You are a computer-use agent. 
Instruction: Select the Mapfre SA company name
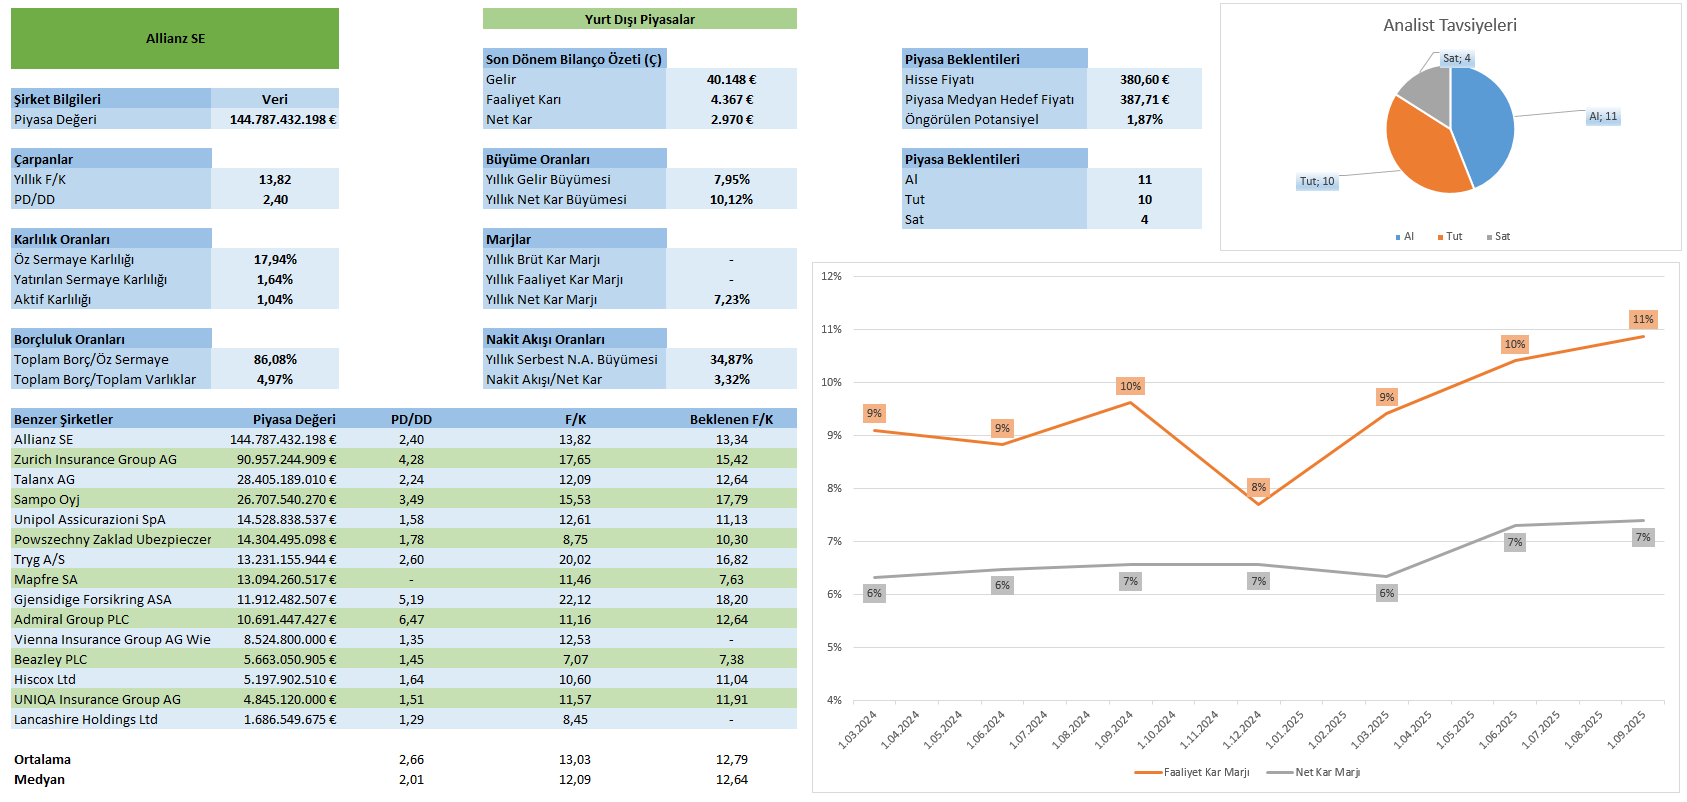pos(46,579)
